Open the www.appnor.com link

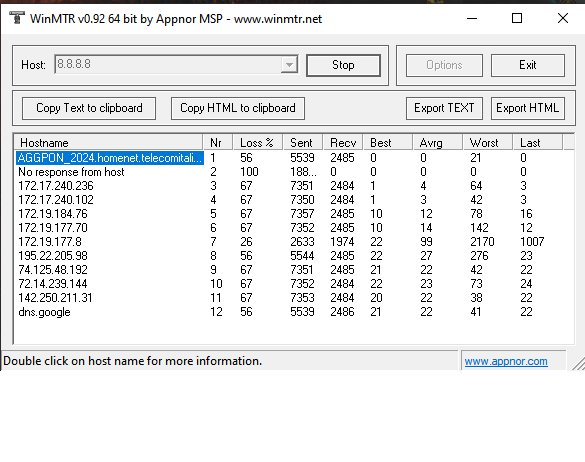(506, 361)
